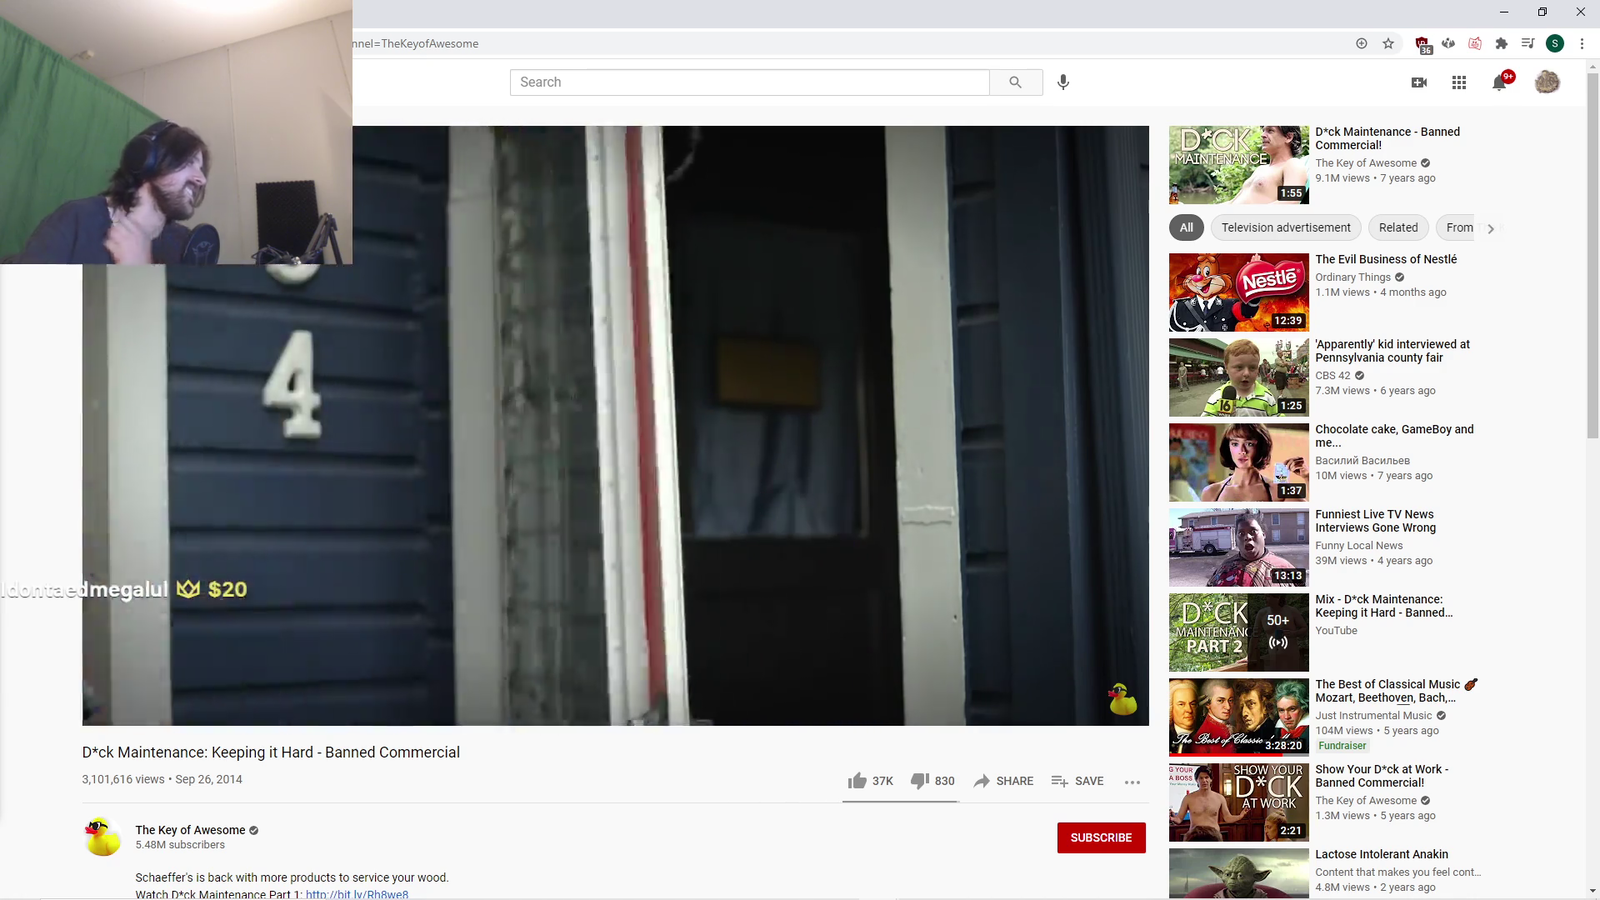The width and height of the screenshot is (1600, 900).
Task: Click the Fundraiser badge
Action: [1342, 746]
